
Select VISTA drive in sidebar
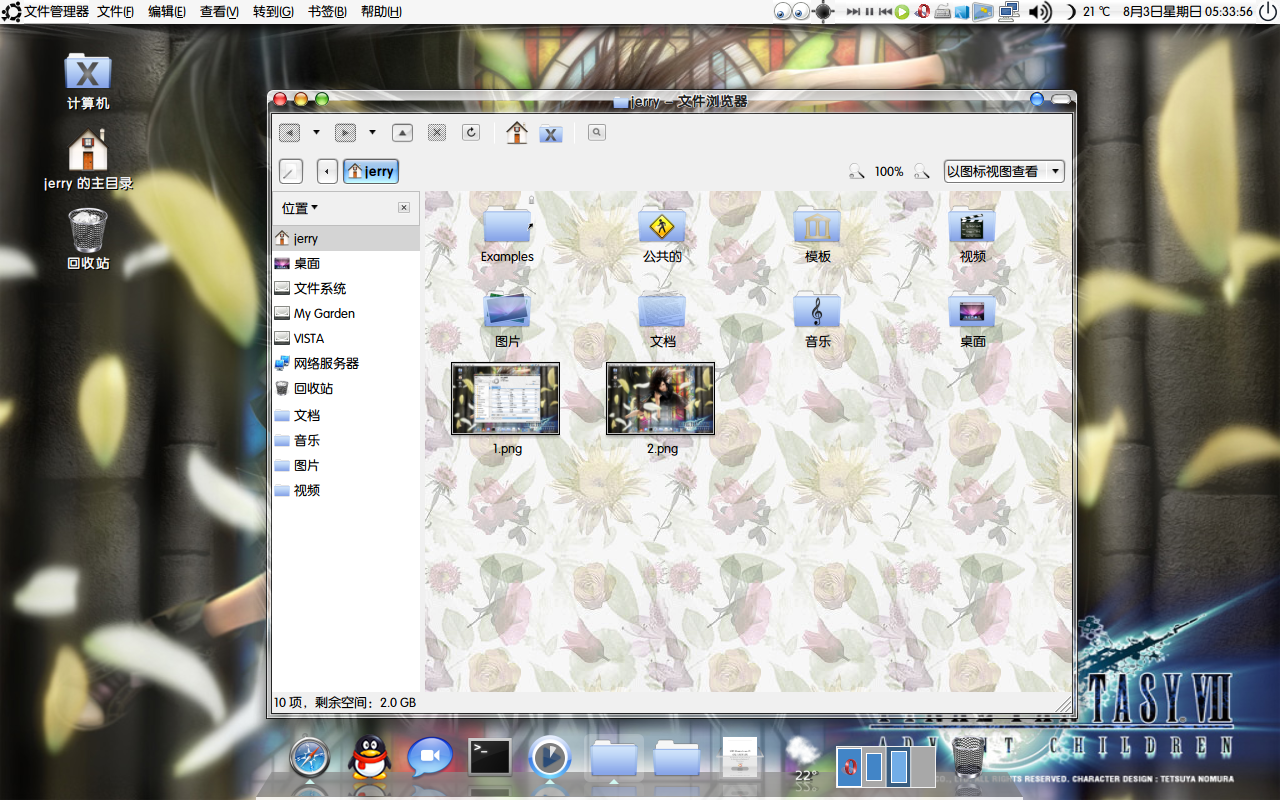coord(346,338)
